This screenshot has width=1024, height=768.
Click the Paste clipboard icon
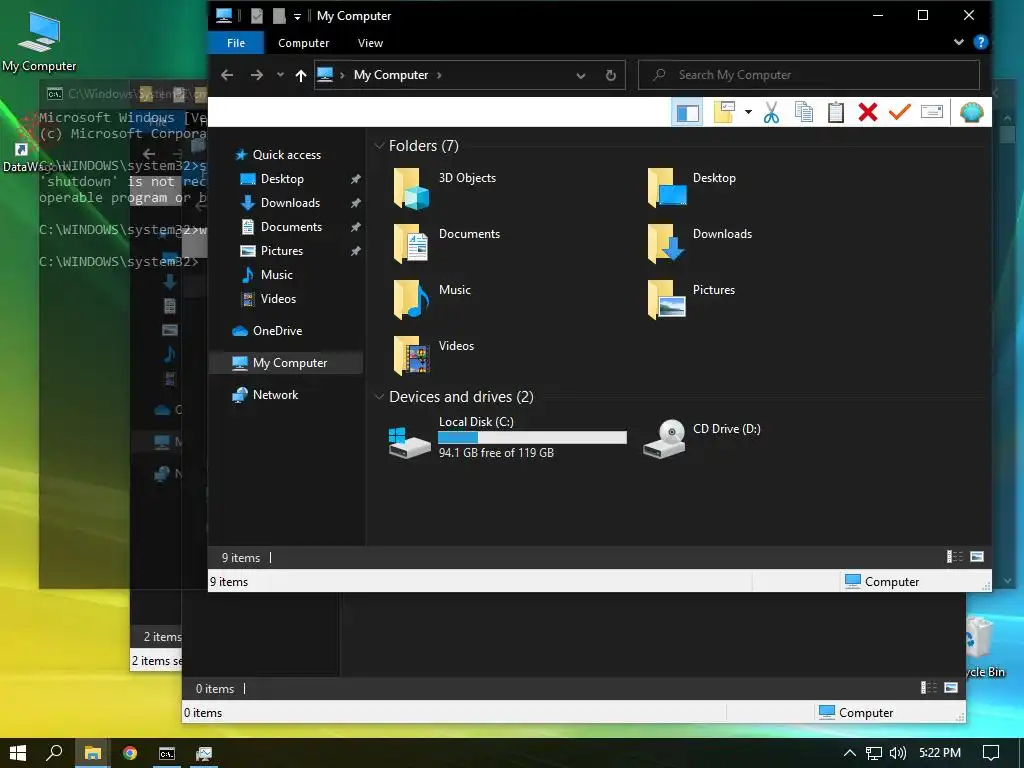point(836,112)
